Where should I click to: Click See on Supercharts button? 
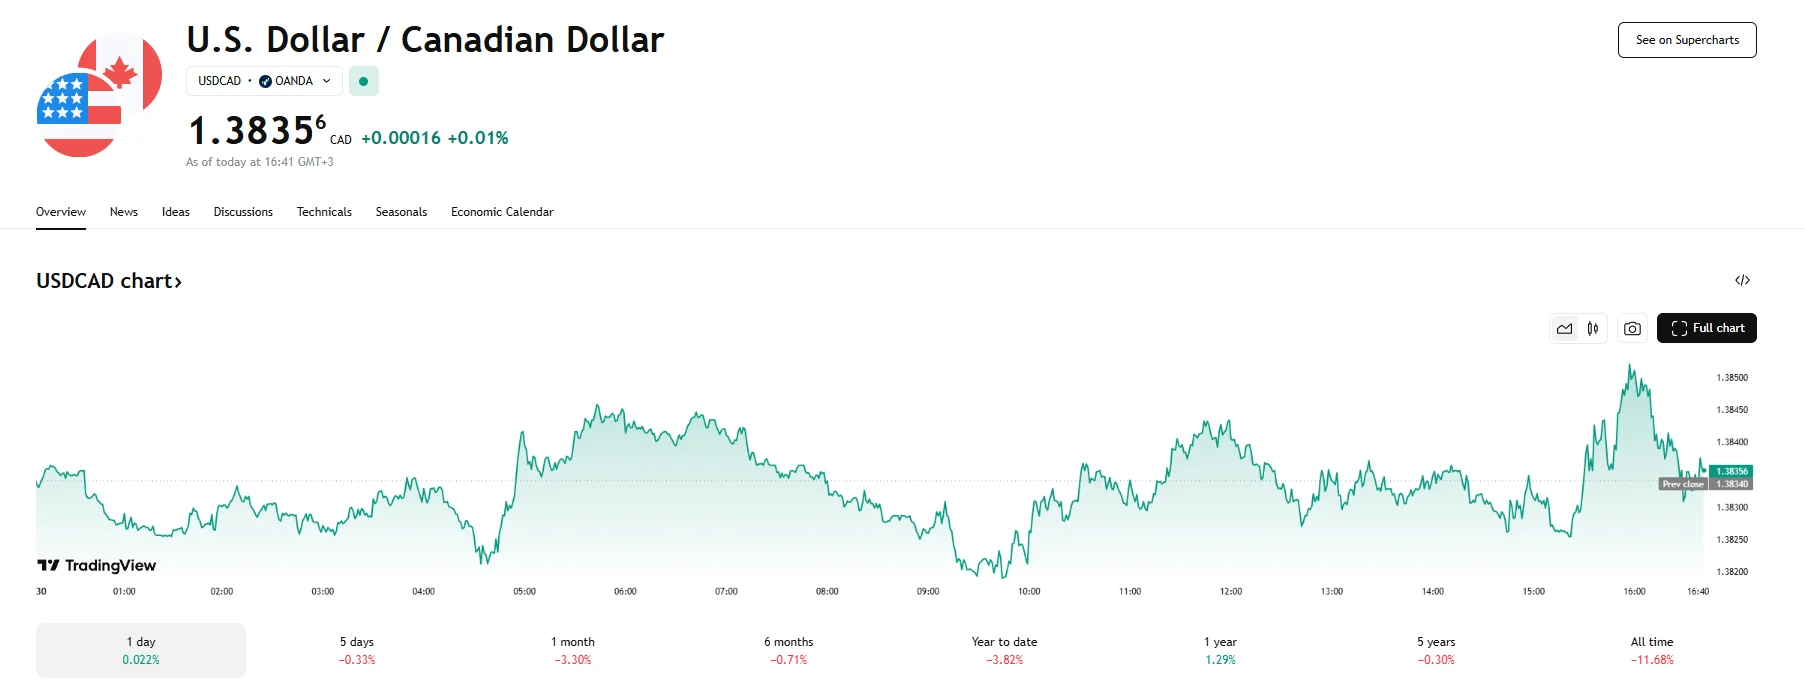click(1687, 40)
